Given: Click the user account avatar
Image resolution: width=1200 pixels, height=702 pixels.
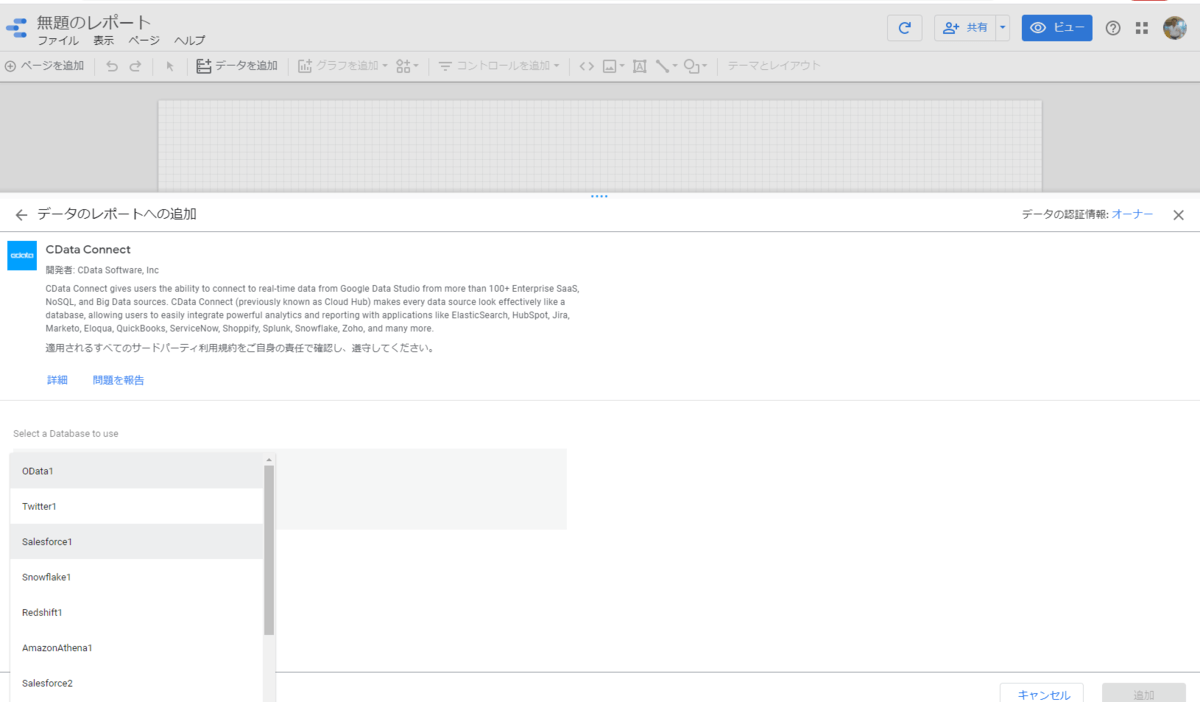Looking at the screenshot, I should tap(1175, 28).
